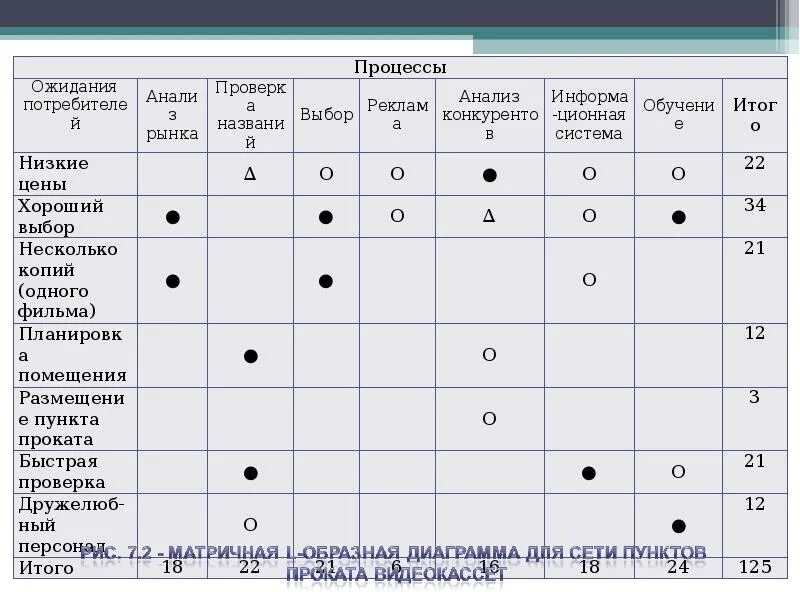Select open circle in Хороший выбор, Информационная система
Screen dimensions: 800x600
click(x=589, y=216)
